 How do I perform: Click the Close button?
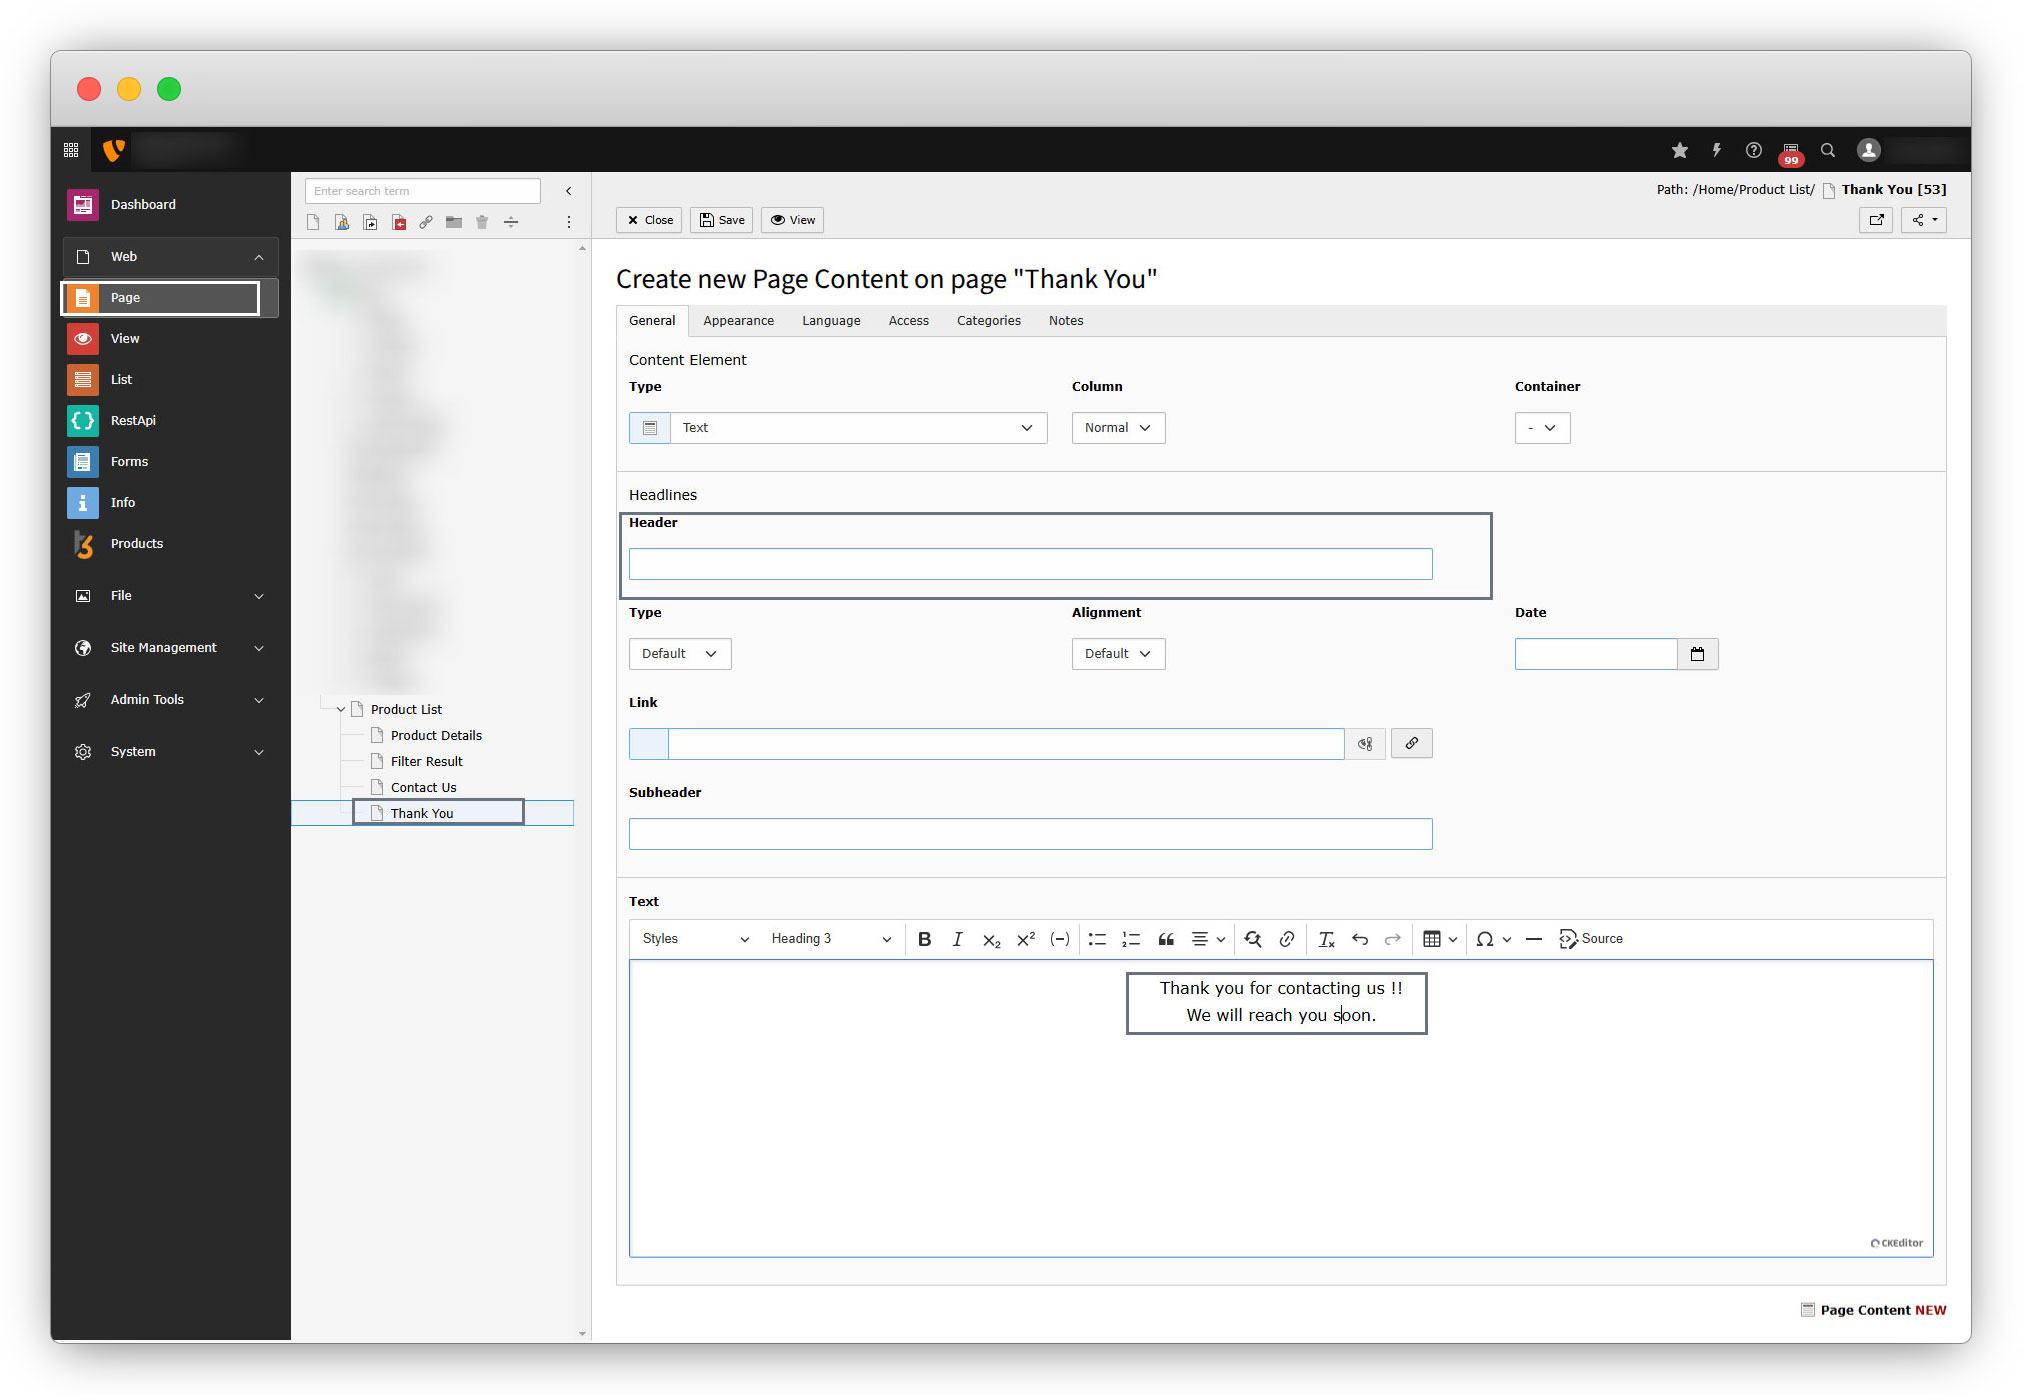pyautogui.click(x=649, y=220)
